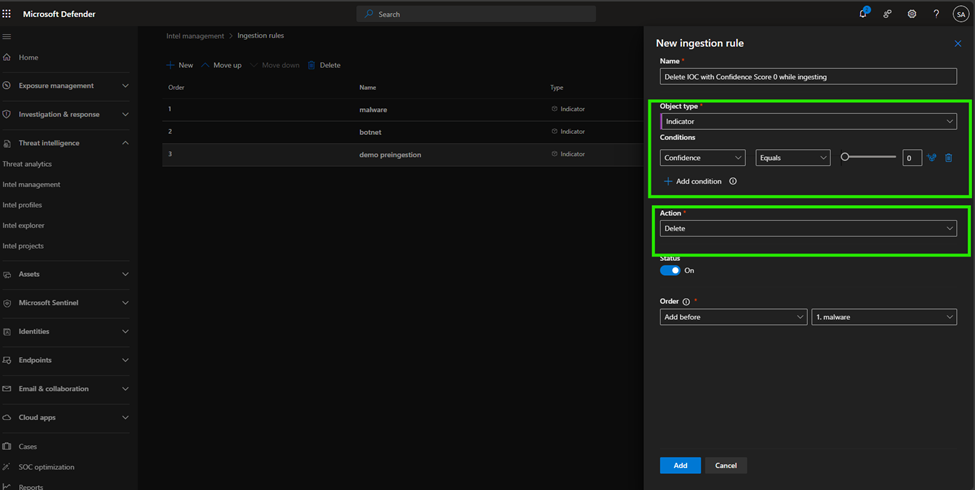The width and height of the screenshot is (975, 490).
Task: Click the Add condition info icon
Action: point(732,182)
